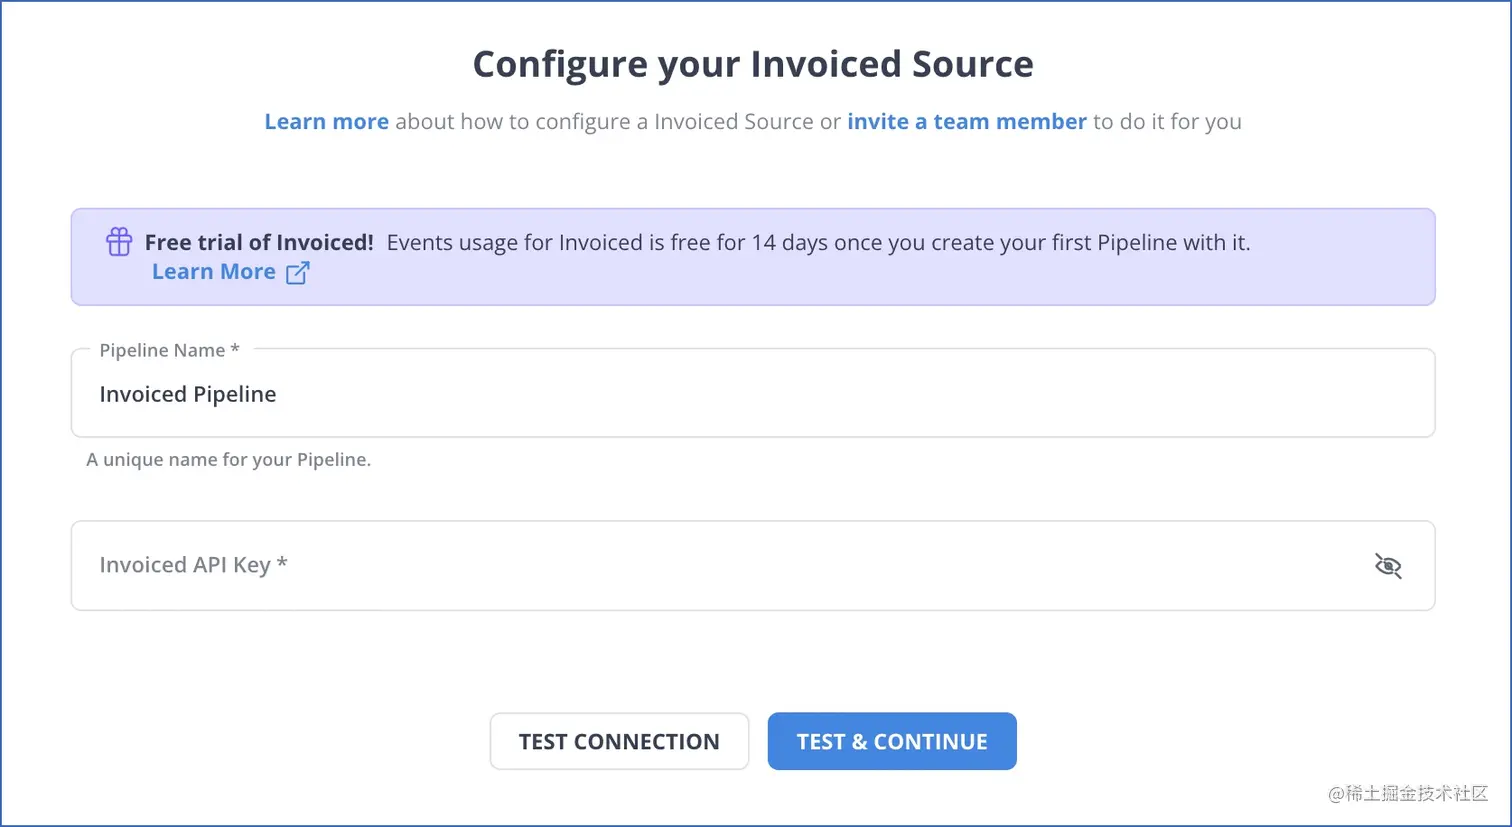
Task: Click the gift icon in the trial banner
Action: [x=119, y=241]
